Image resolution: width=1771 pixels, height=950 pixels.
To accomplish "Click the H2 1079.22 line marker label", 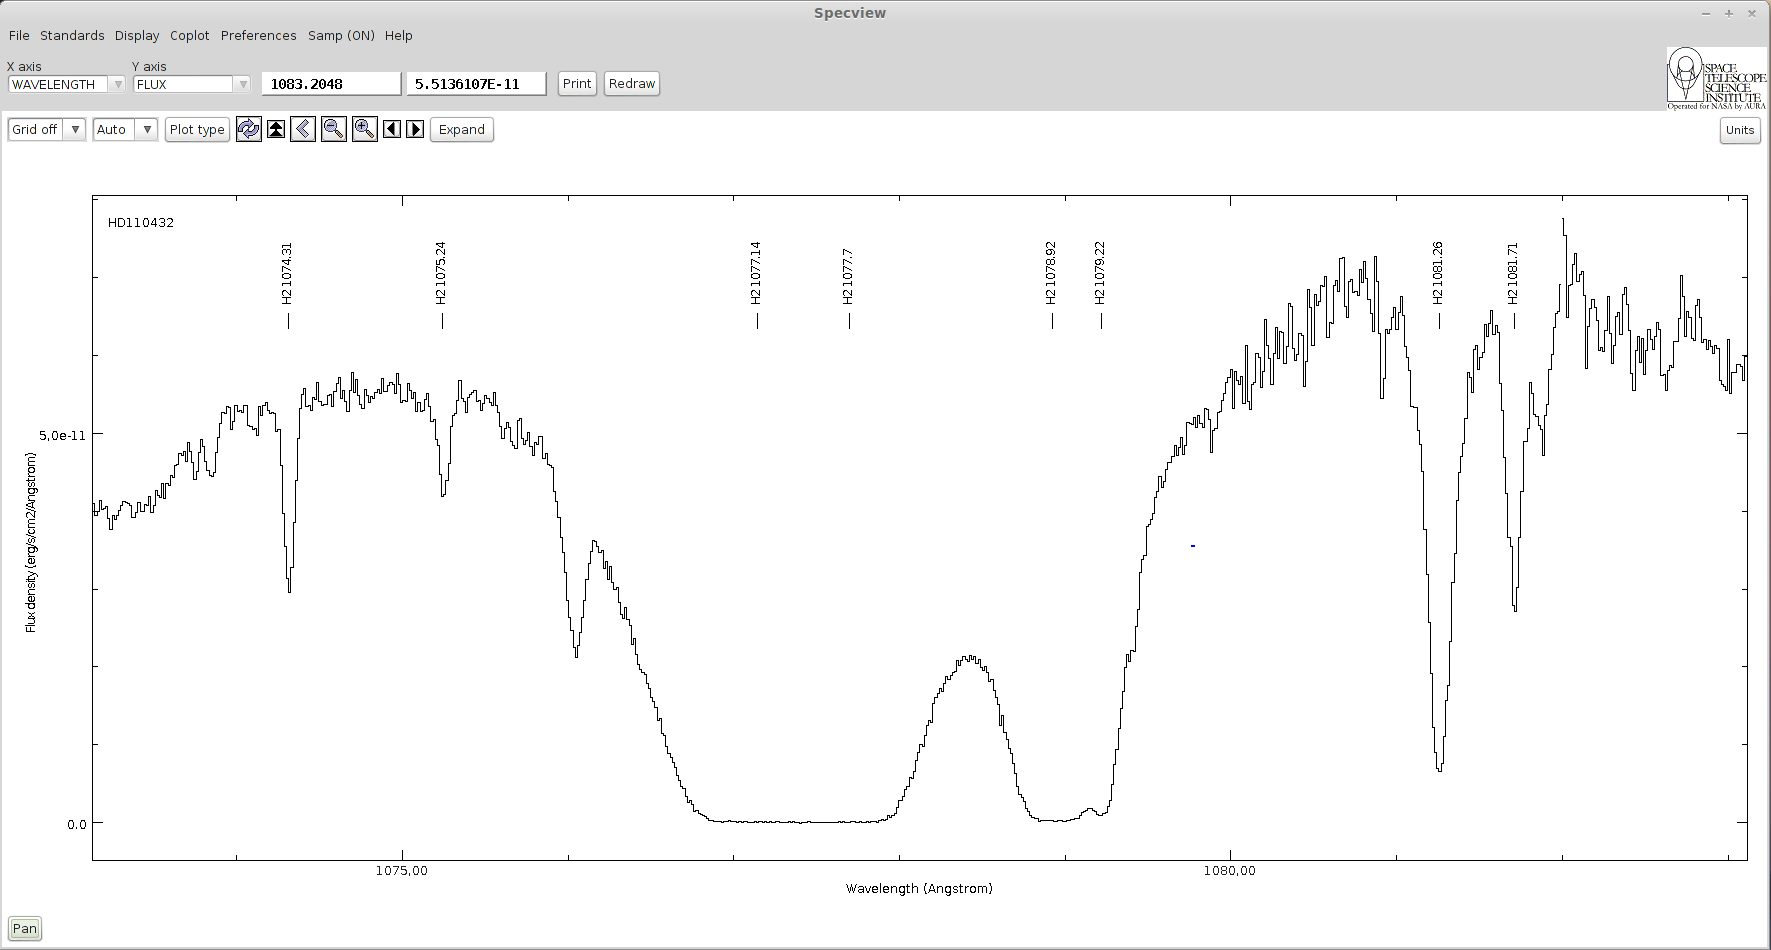I will 1101,272.
